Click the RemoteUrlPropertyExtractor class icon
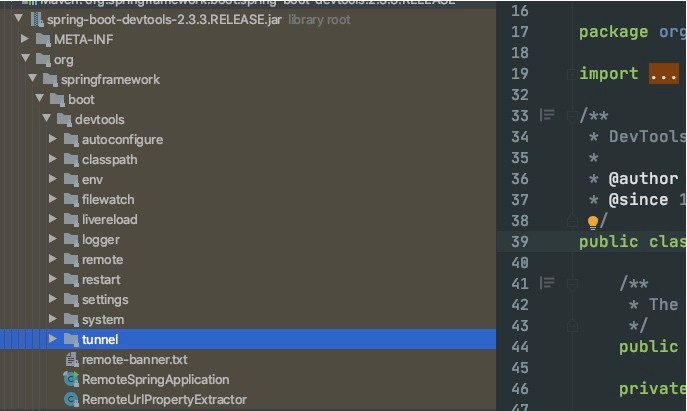687x411 pixels. tap(71, 399)
